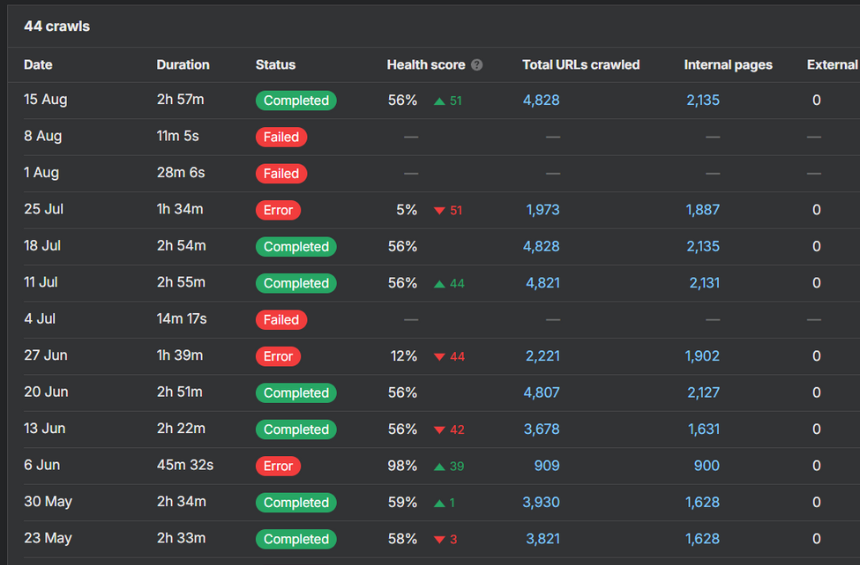Open internal pages 2,131 for 11 Jul
The width and height of the screenshot is (860, 565).
point(705,283)
